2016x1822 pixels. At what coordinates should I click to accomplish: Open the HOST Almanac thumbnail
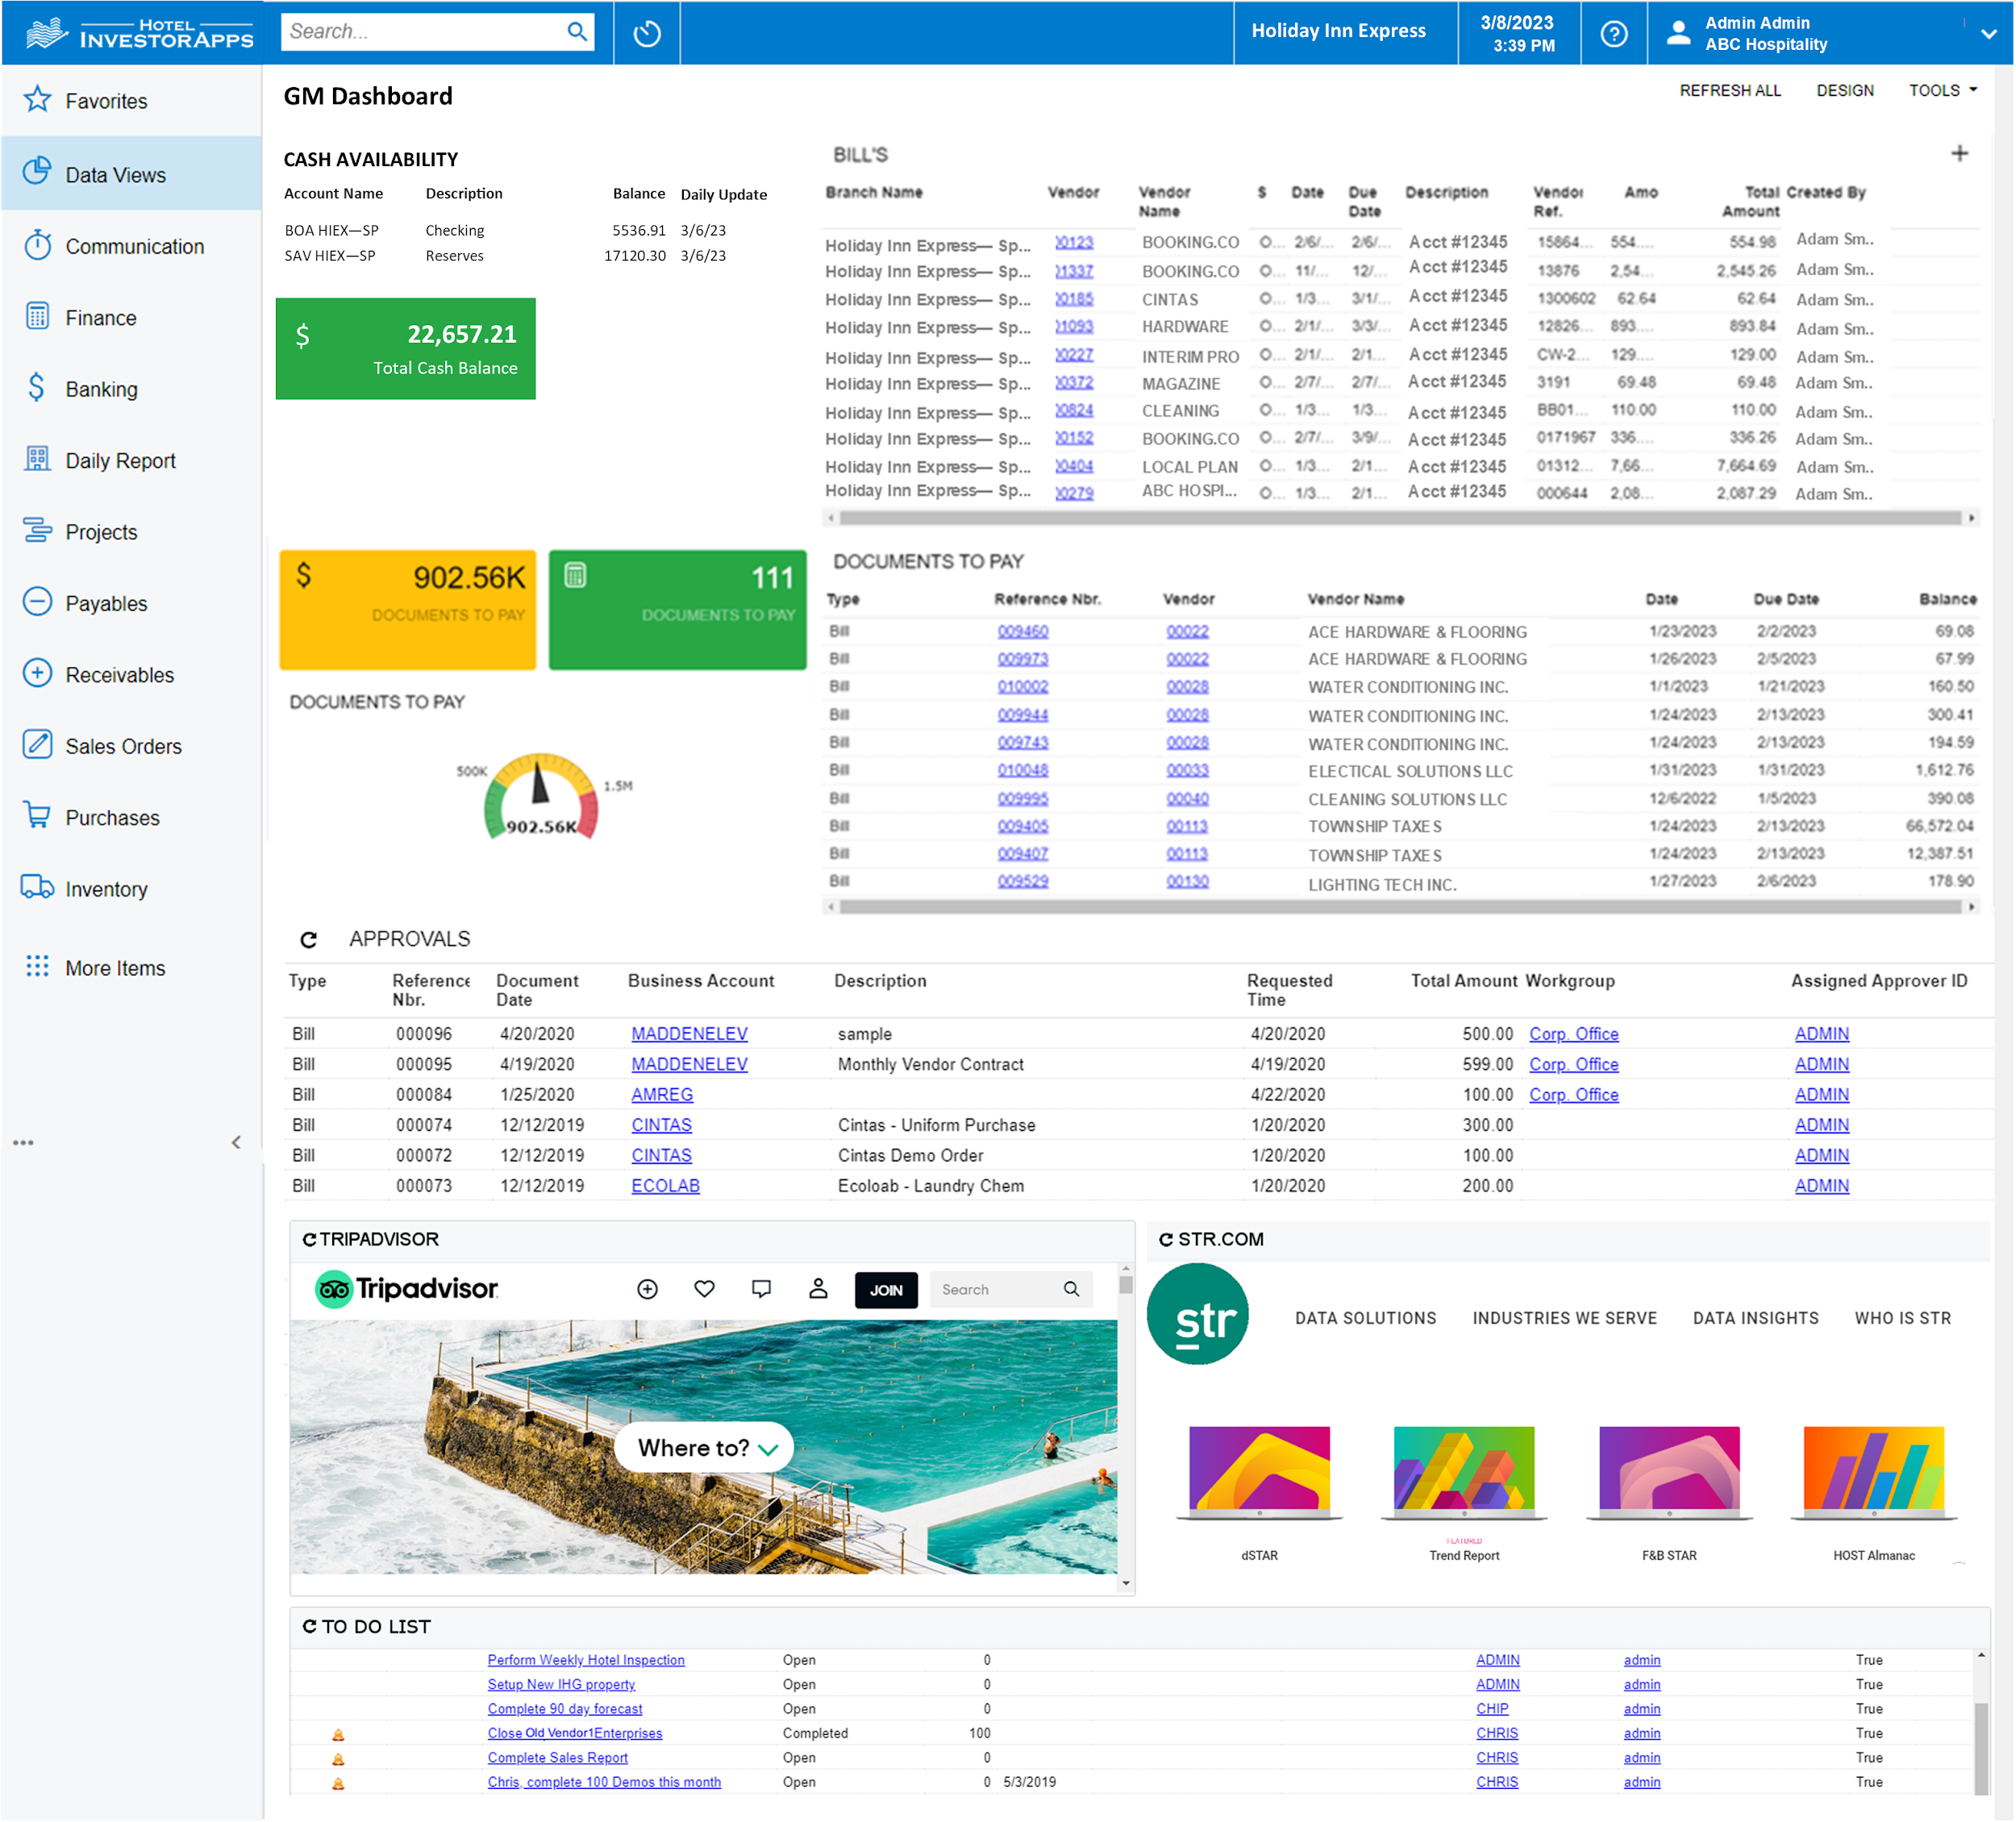tap(1873, 1473)
